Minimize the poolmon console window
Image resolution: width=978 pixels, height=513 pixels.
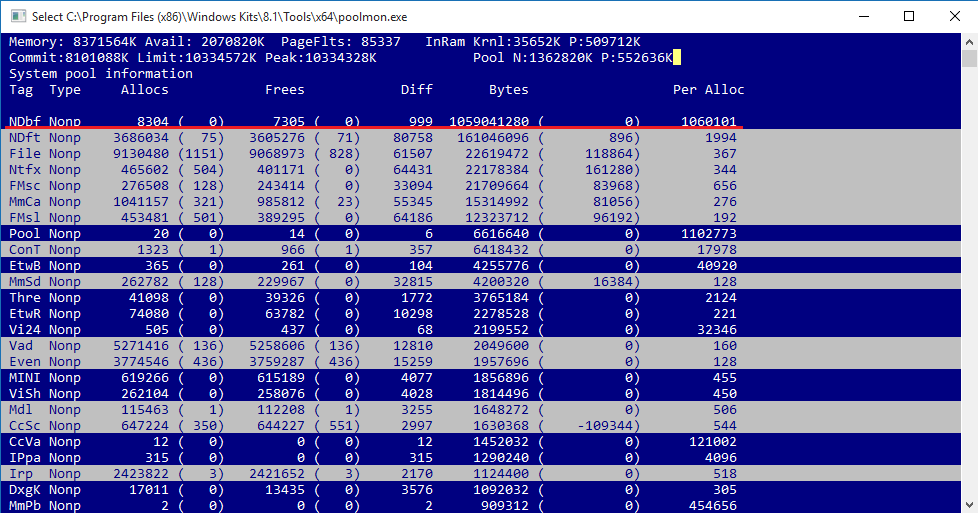[862, 16]
